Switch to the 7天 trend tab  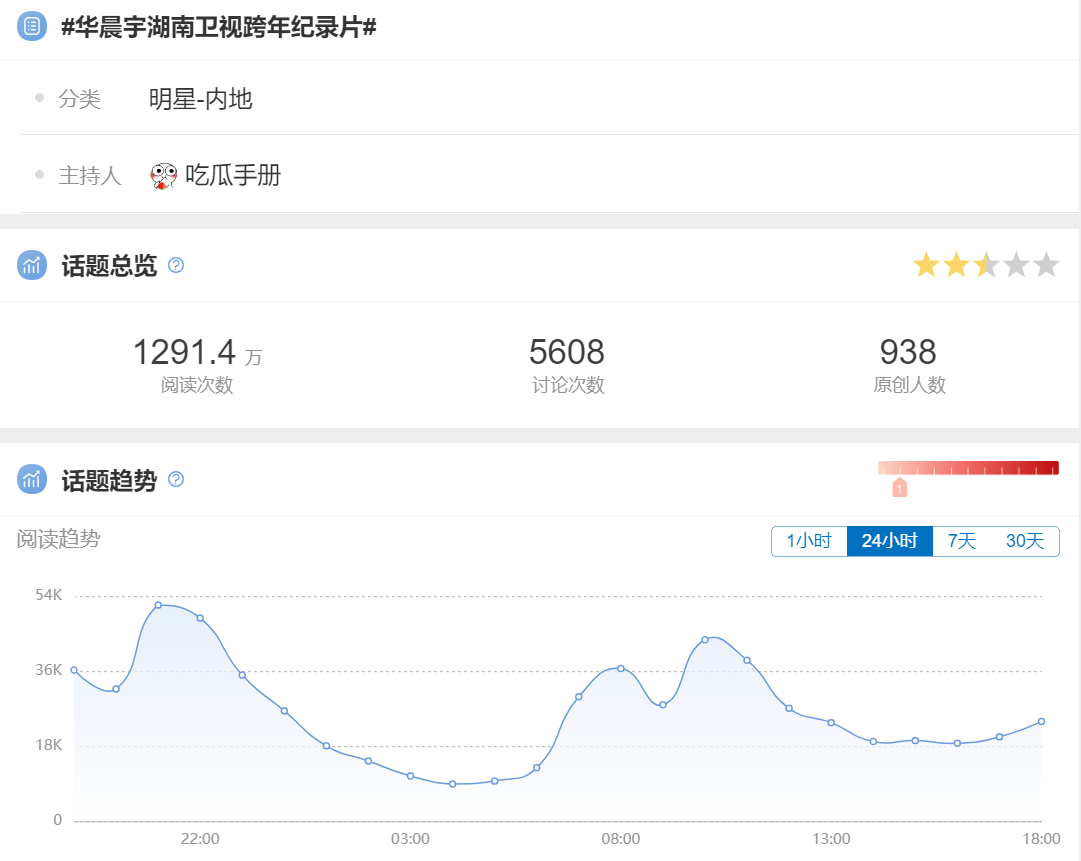[963, 540]
